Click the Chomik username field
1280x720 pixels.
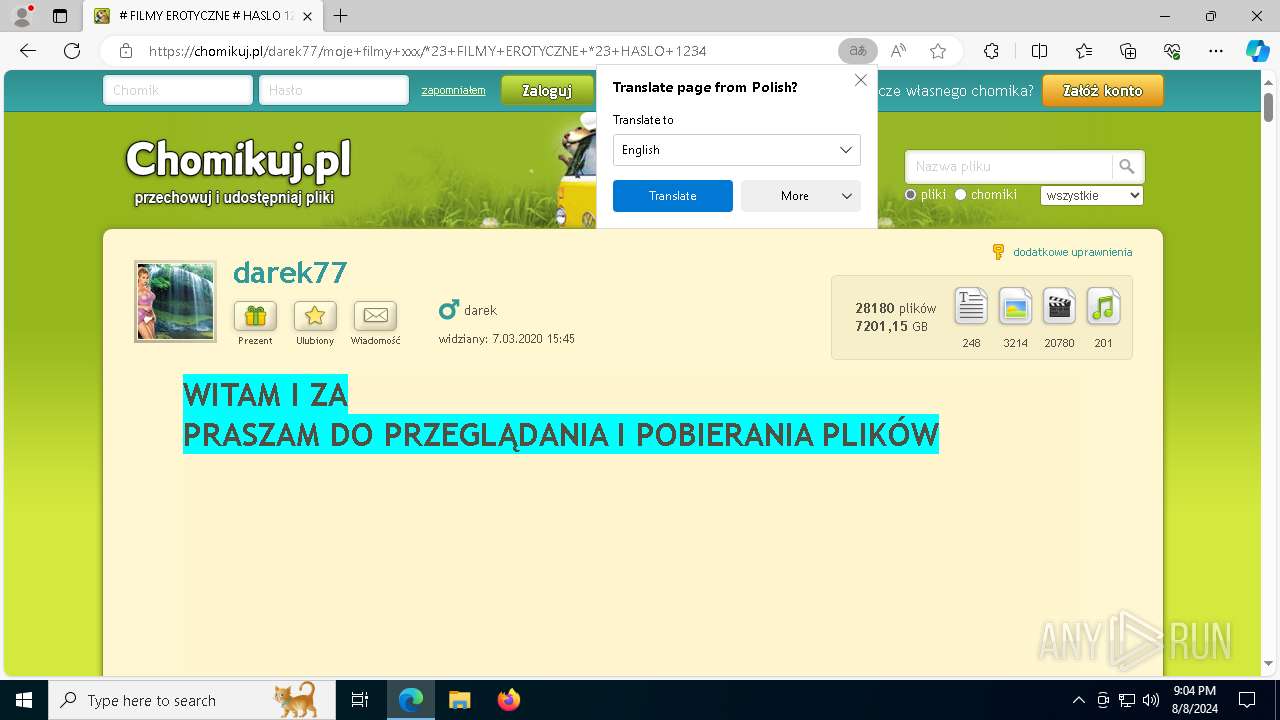point(178,90)
